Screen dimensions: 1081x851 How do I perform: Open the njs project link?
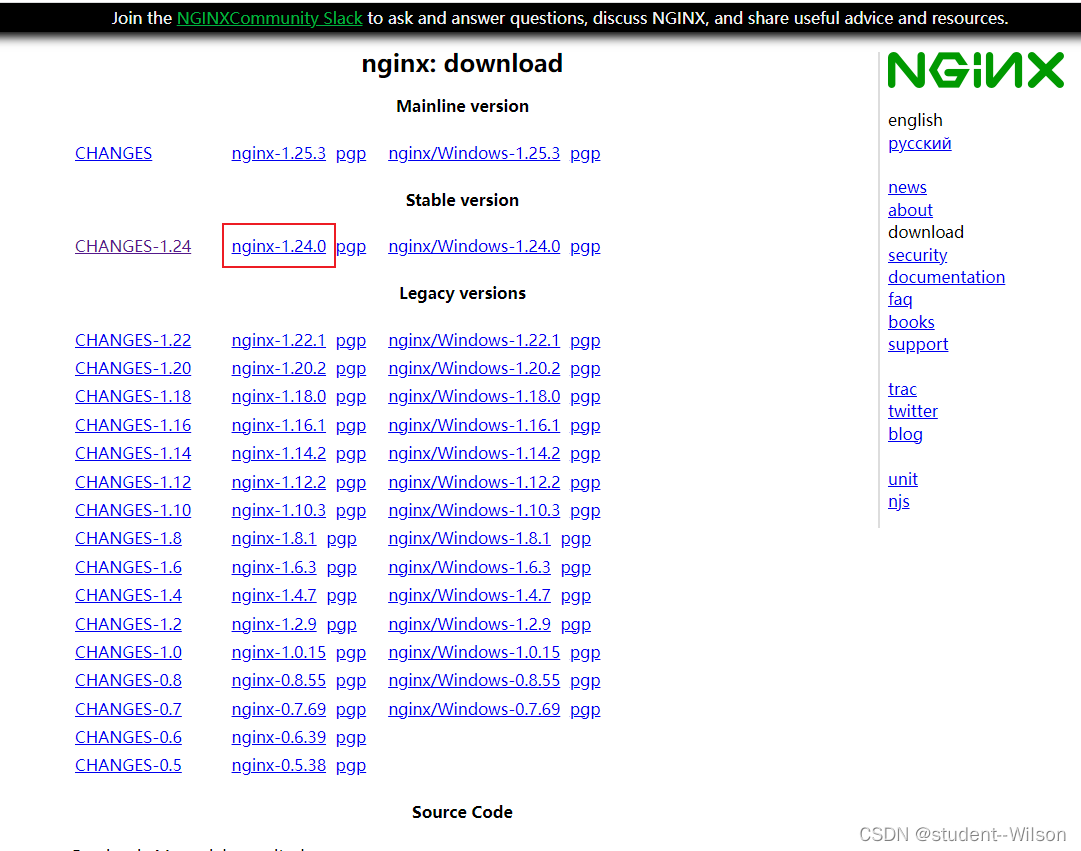(898, 501)
